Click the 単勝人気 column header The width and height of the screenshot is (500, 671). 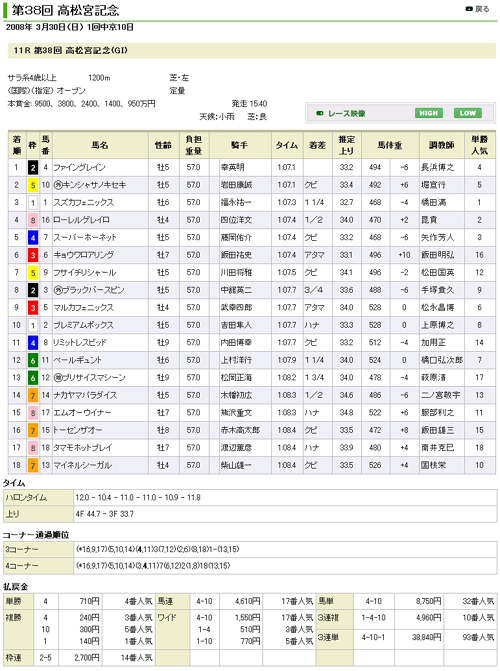tap(479, 145)
